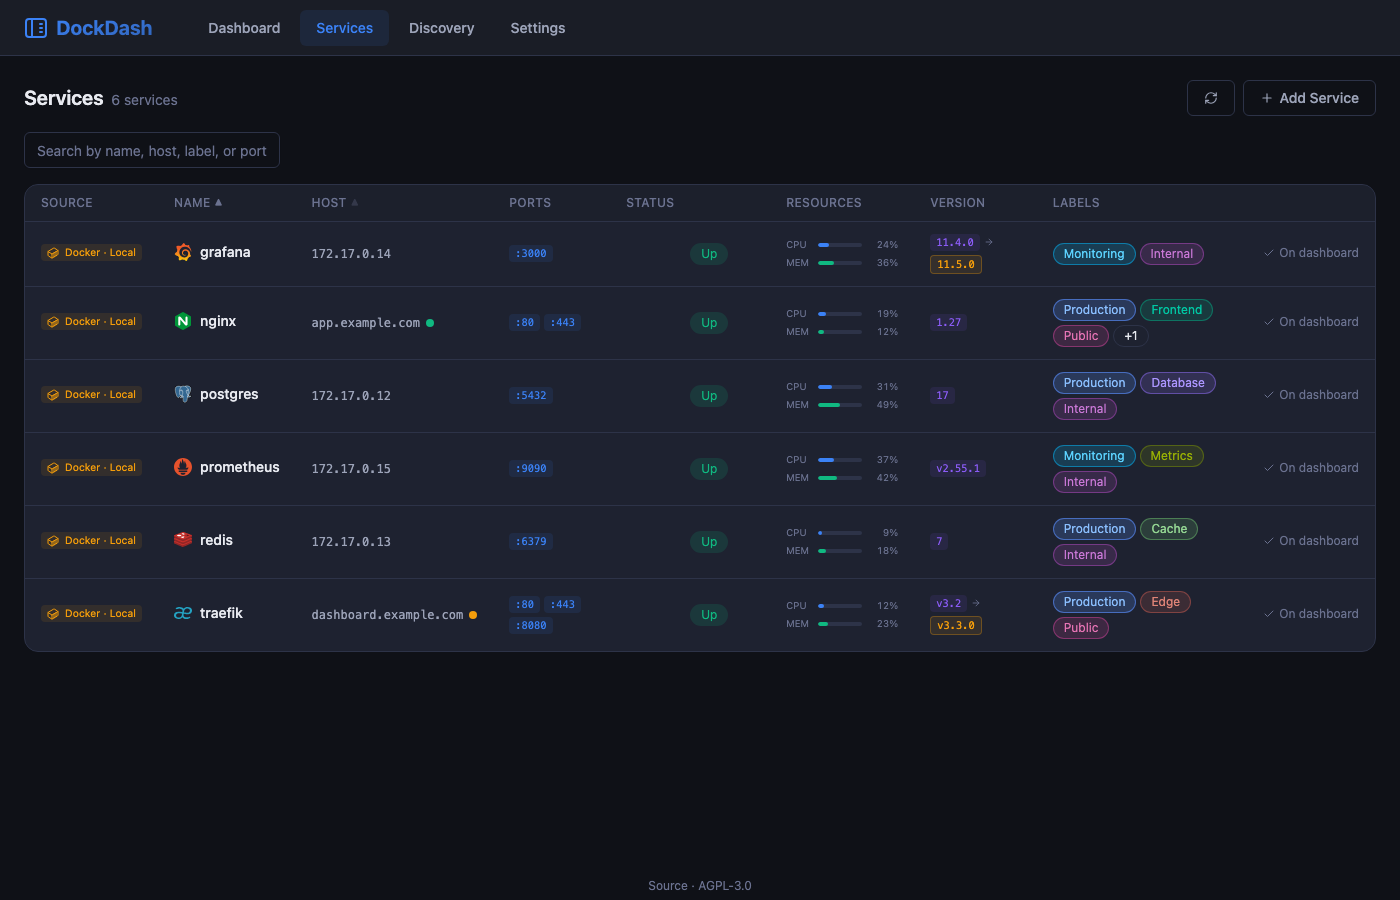Click the Up status badge for nginx
The image size is (1400, 900).
(709, 323)
